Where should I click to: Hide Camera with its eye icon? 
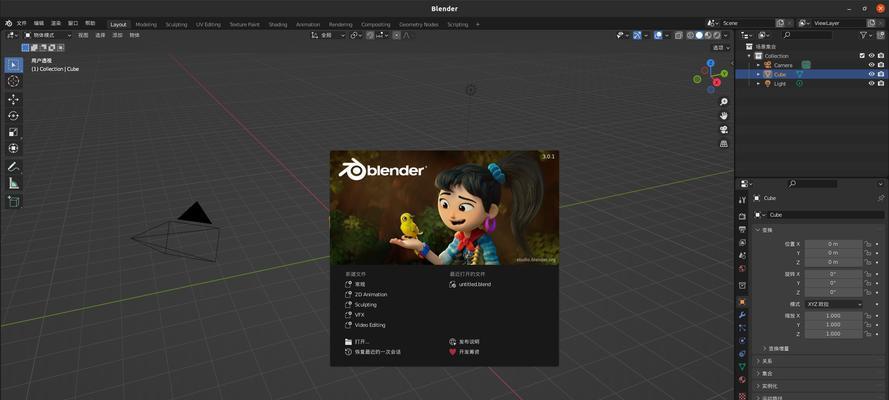click(871, 65)
